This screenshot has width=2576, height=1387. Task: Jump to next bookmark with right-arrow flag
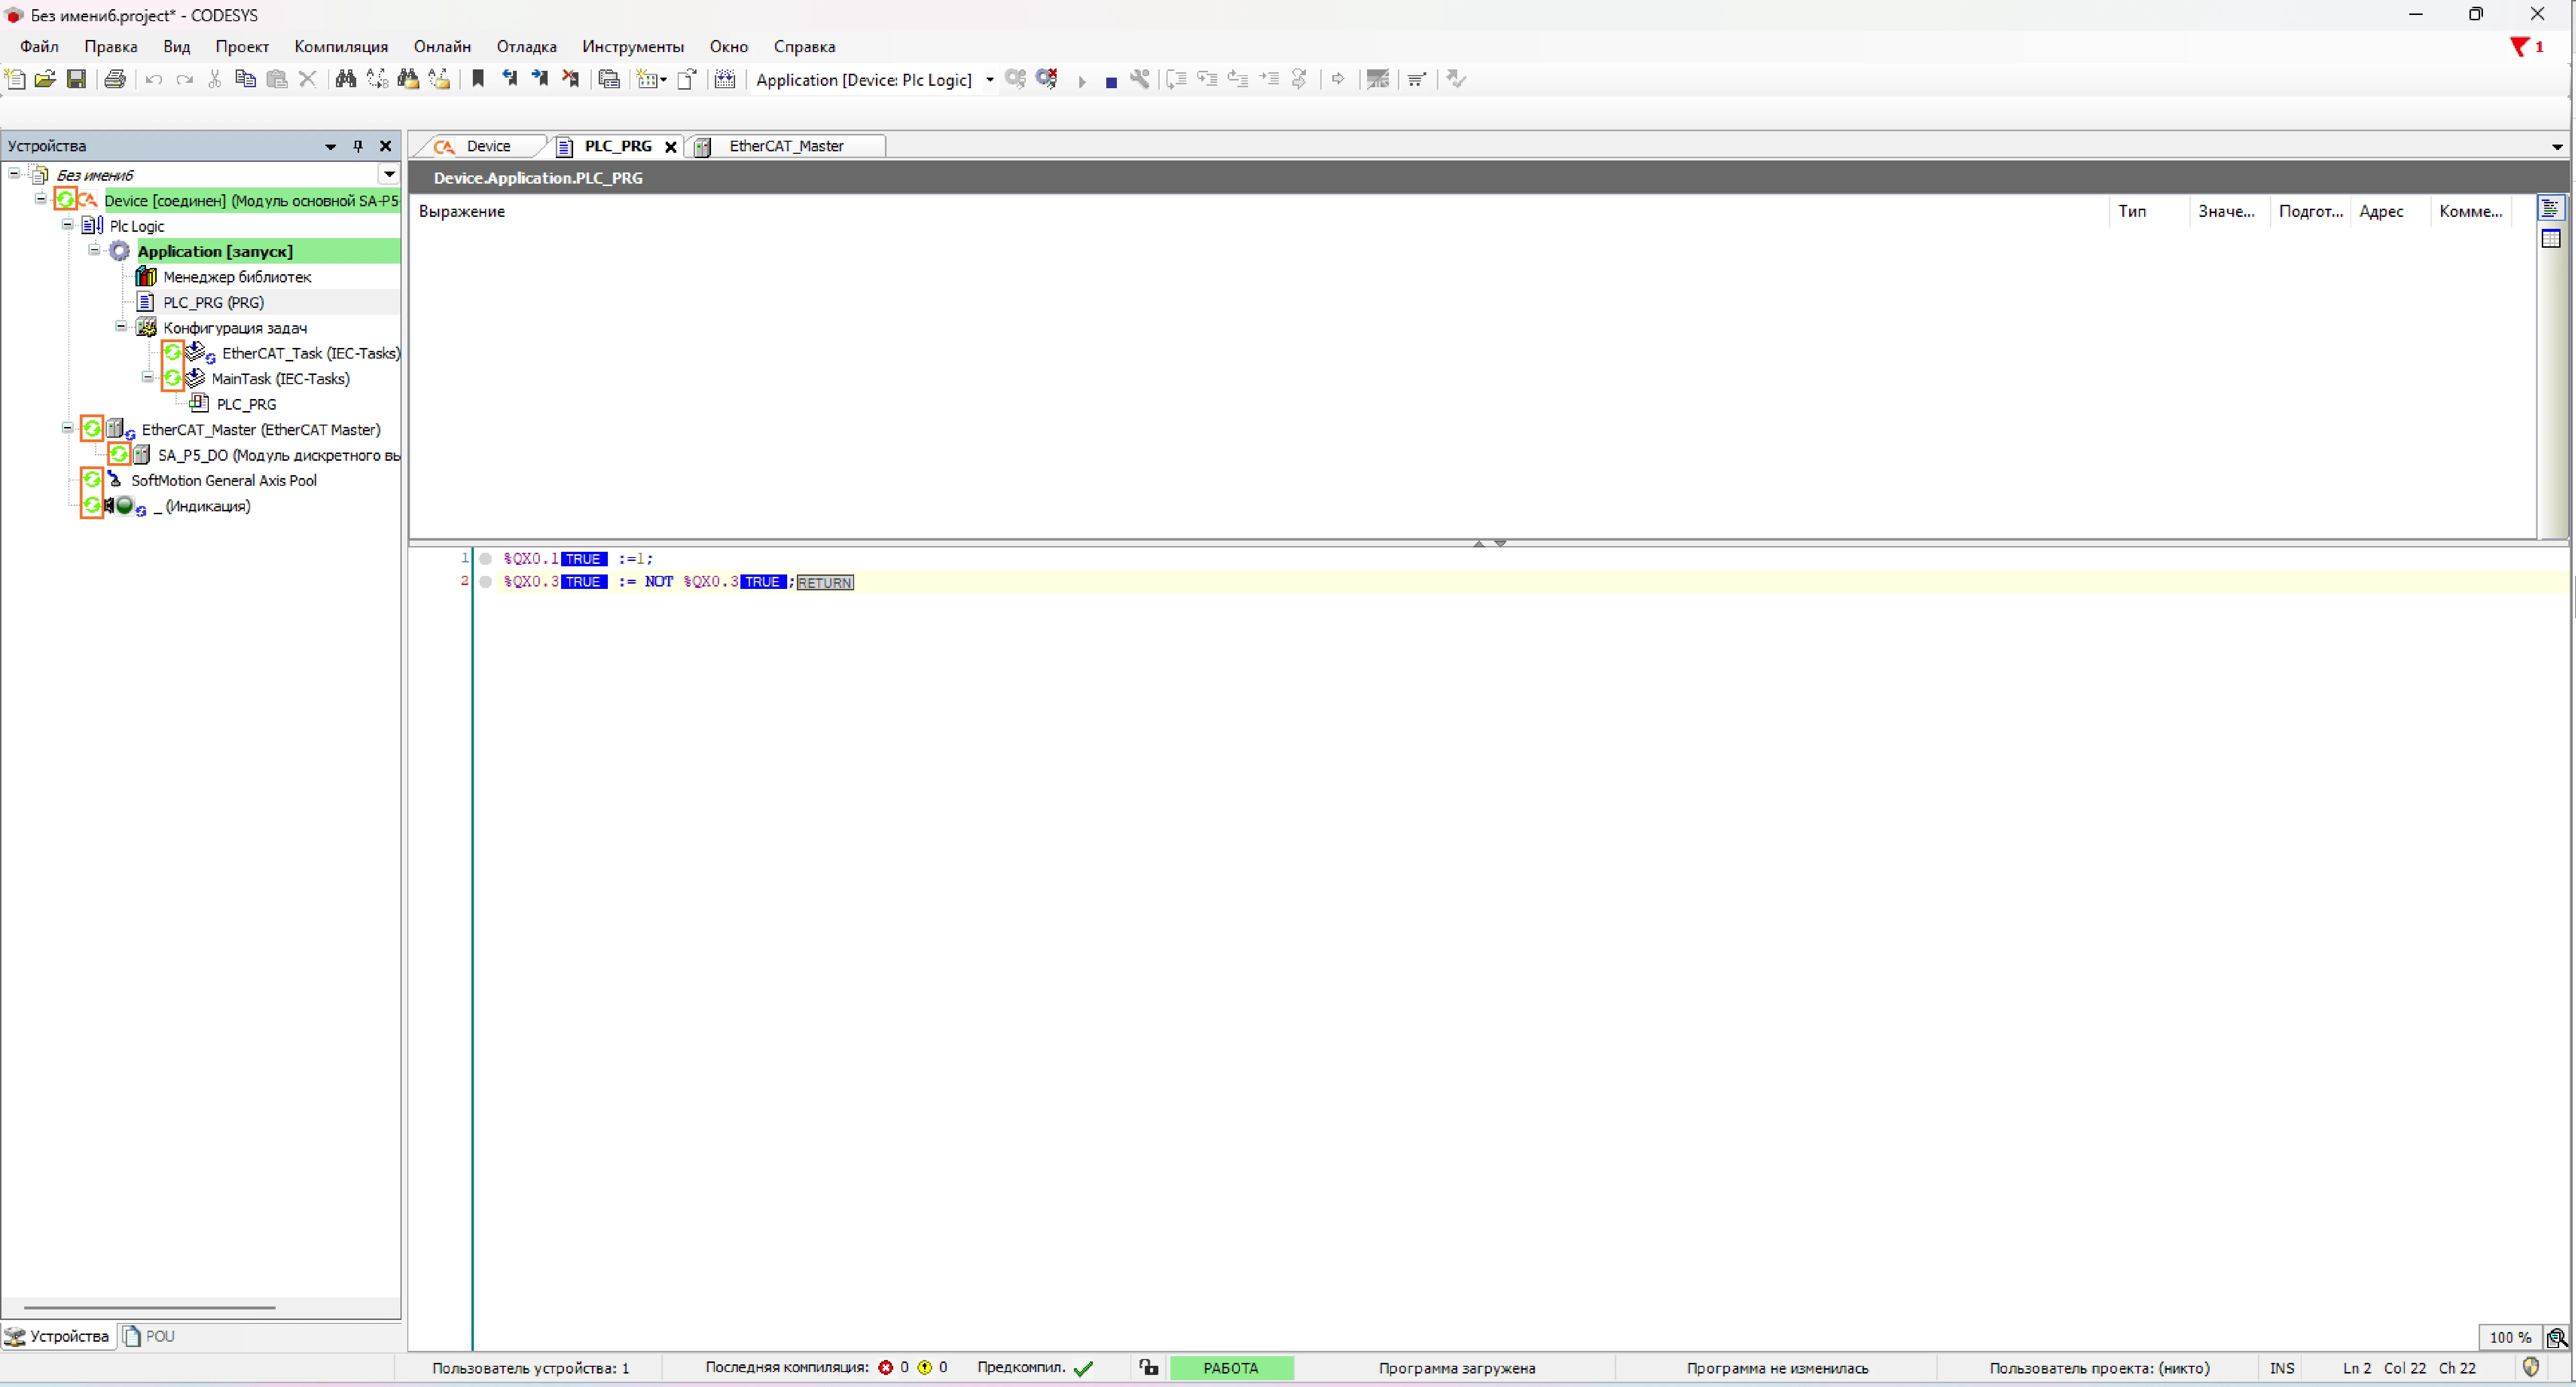540,79
